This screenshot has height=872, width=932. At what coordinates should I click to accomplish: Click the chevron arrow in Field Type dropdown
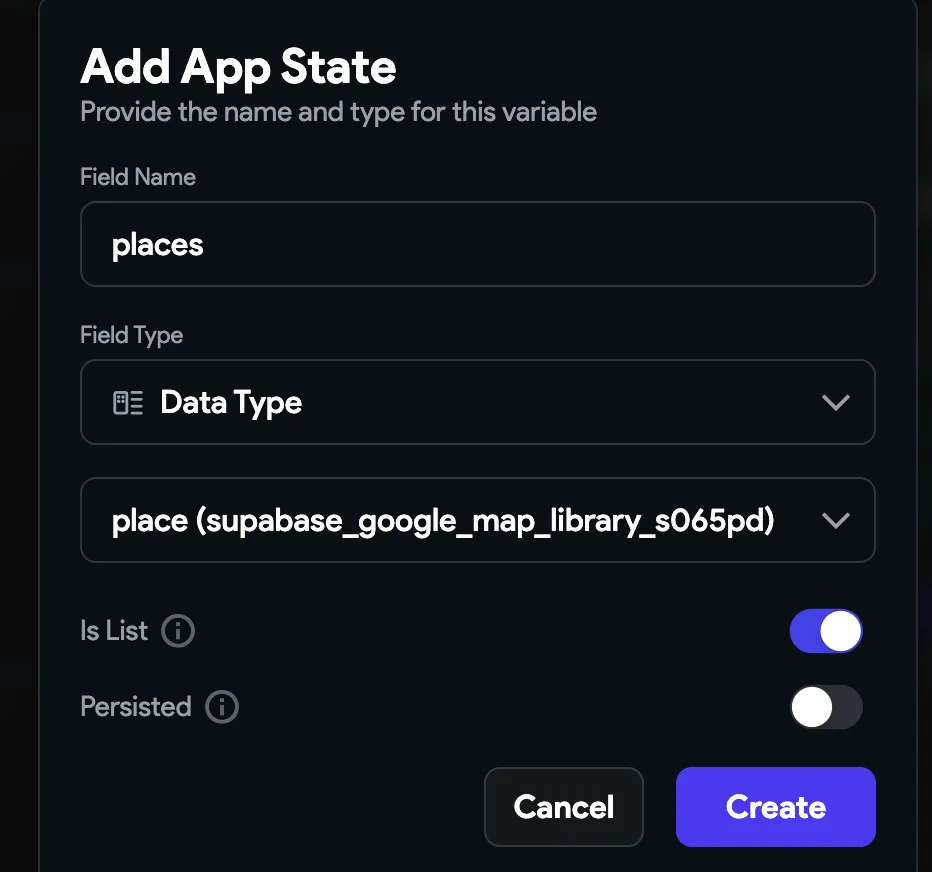coord(834,402)
